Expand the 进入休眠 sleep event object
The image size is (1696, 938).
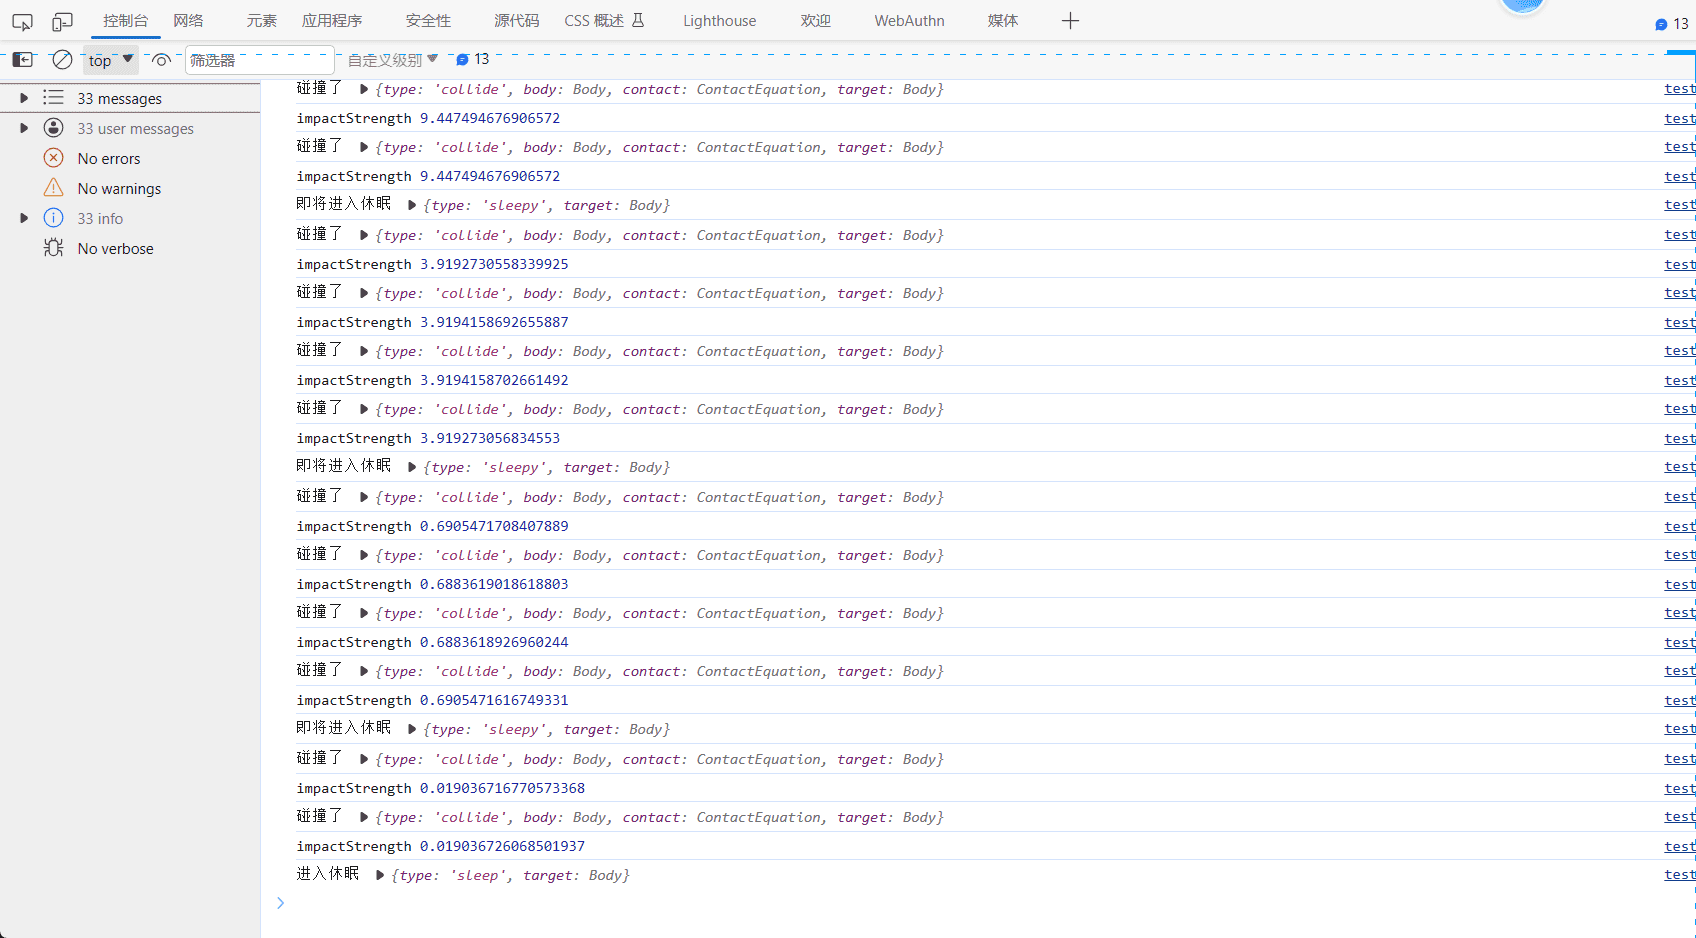[x=380, y=875]
